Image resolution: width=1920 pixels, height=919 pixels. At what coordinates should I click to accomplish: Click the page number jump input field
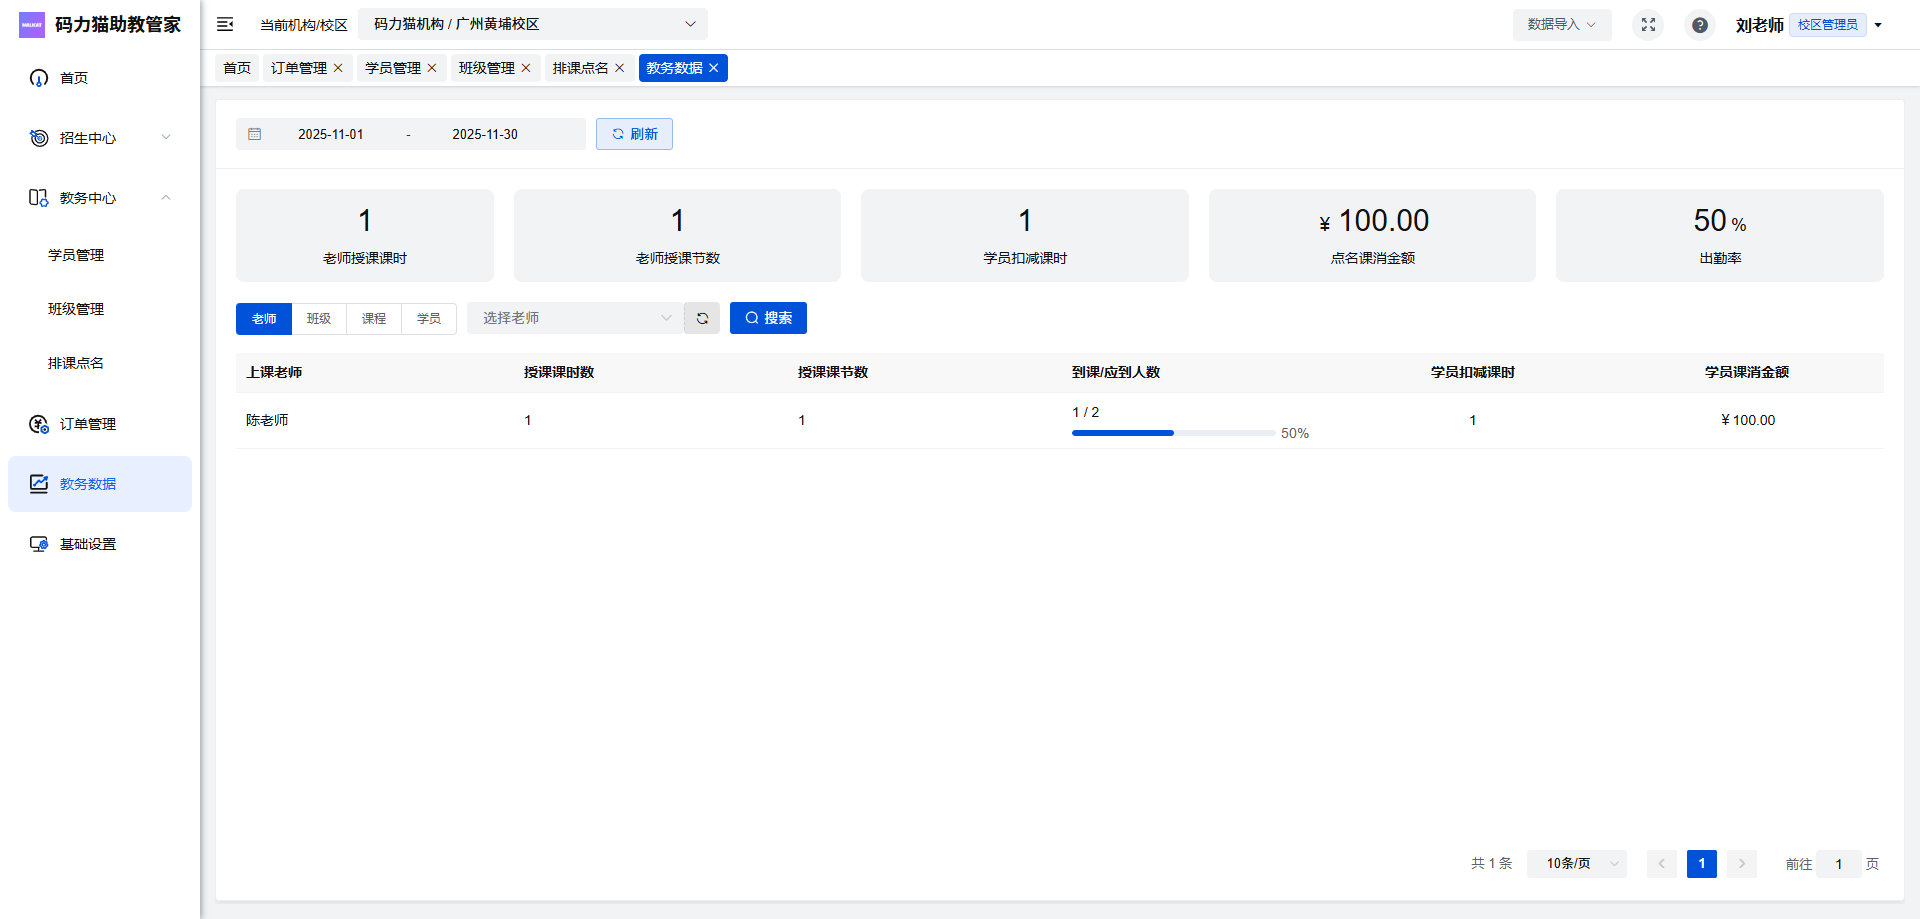point(1838,863)
